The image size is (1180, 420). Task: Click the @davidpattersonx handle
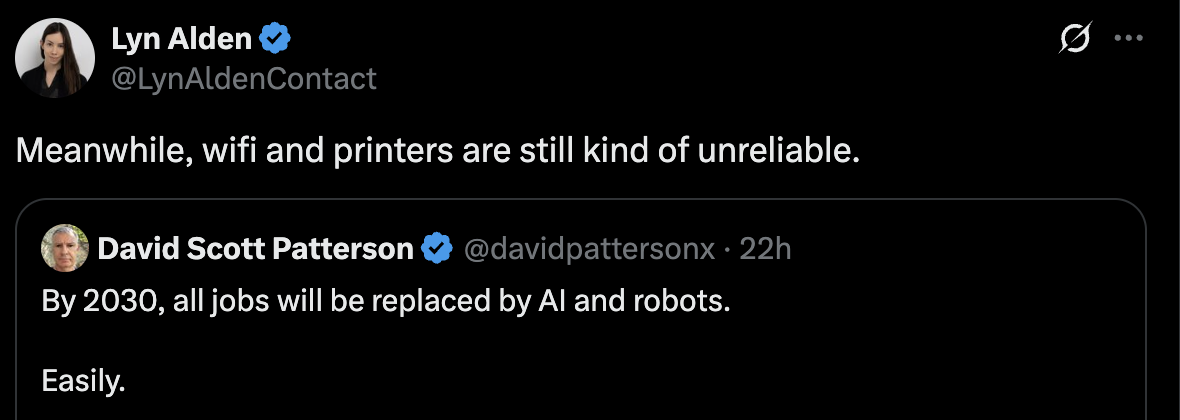click(x=588, y=249)
